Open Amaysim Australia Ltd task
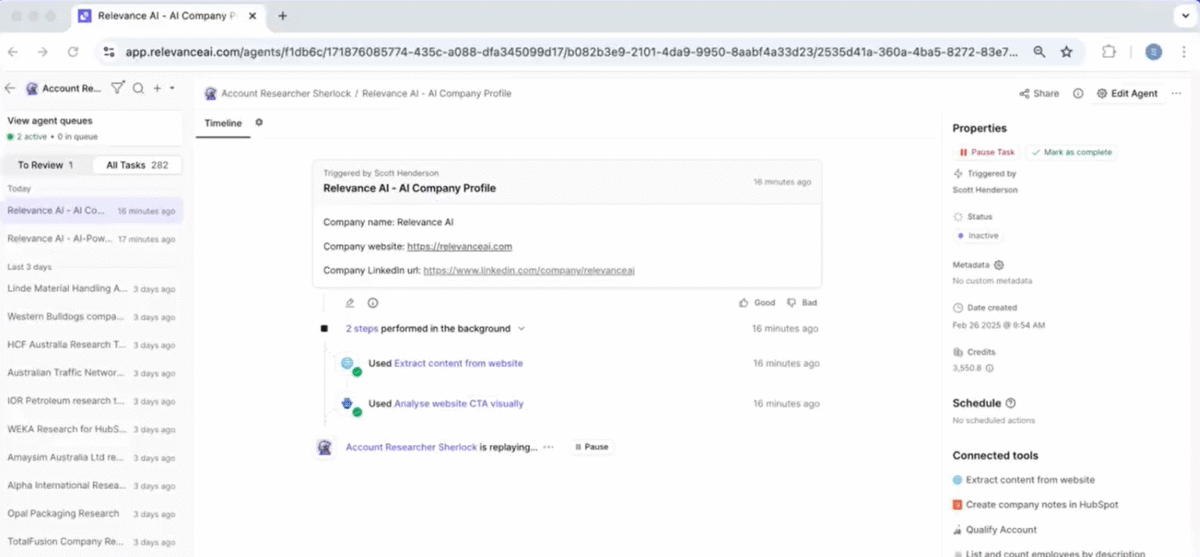Image resolution: width=1200 pixels, height=557 pixels. tap(92, 457)
